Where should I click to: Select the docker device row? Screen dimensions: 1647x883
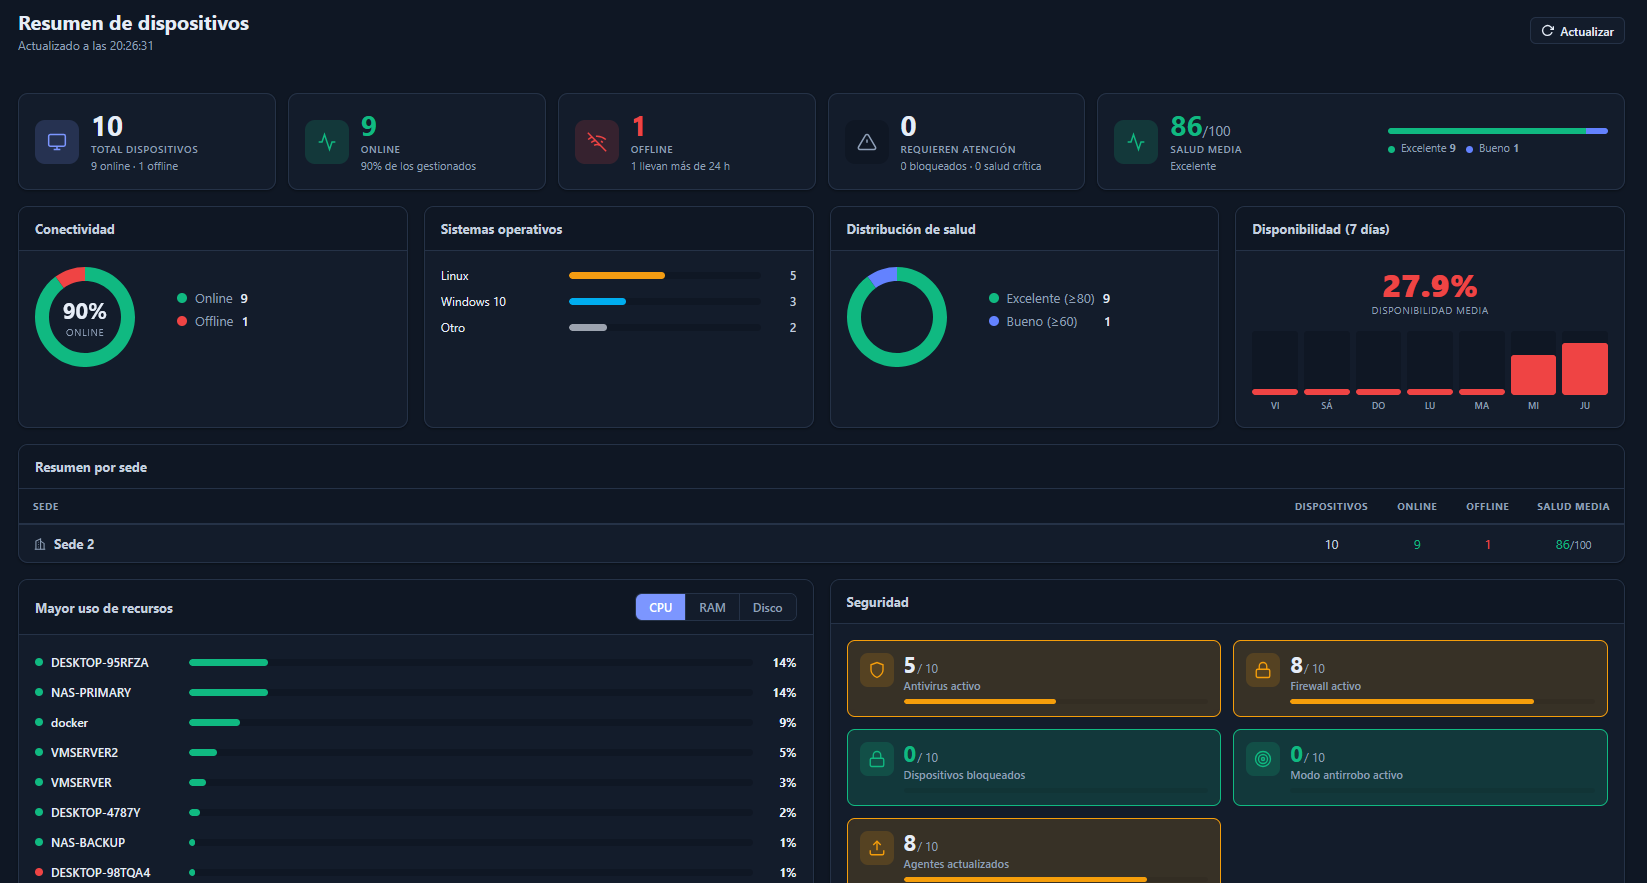click(x=416, y=722)
